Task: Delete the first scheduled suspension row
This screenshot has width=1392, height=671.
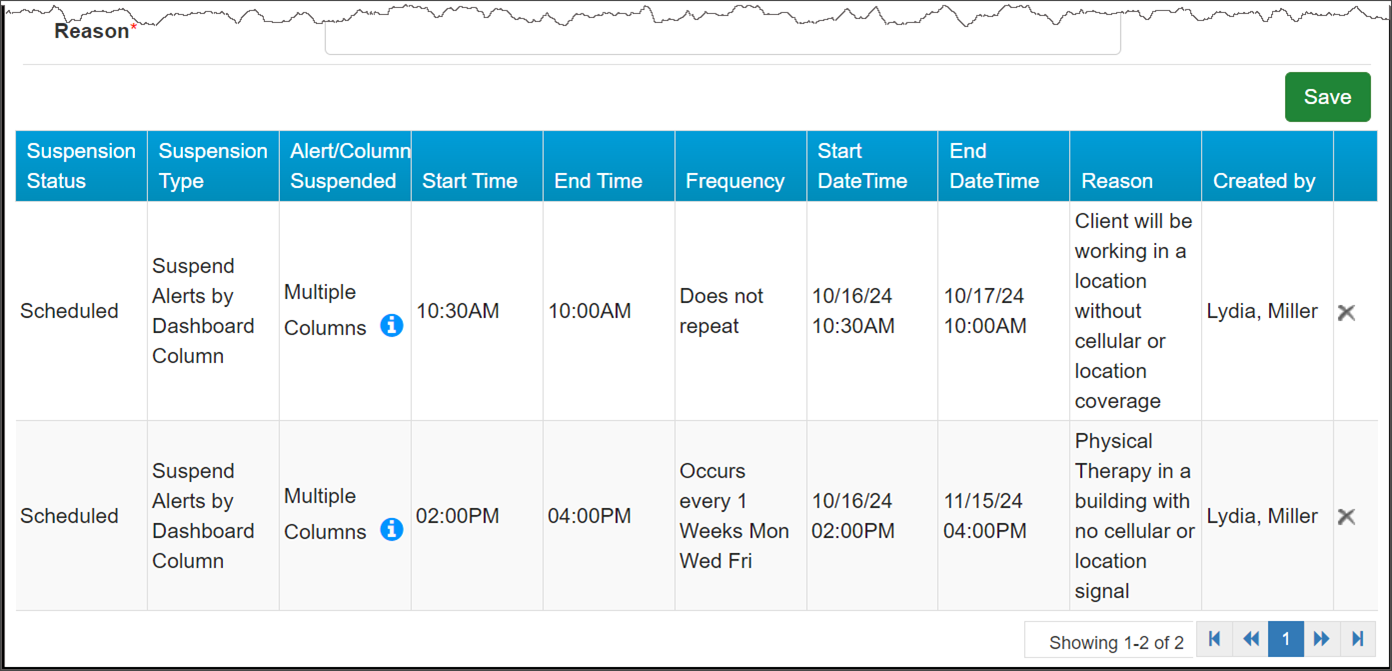Action: click(1346, 312)
